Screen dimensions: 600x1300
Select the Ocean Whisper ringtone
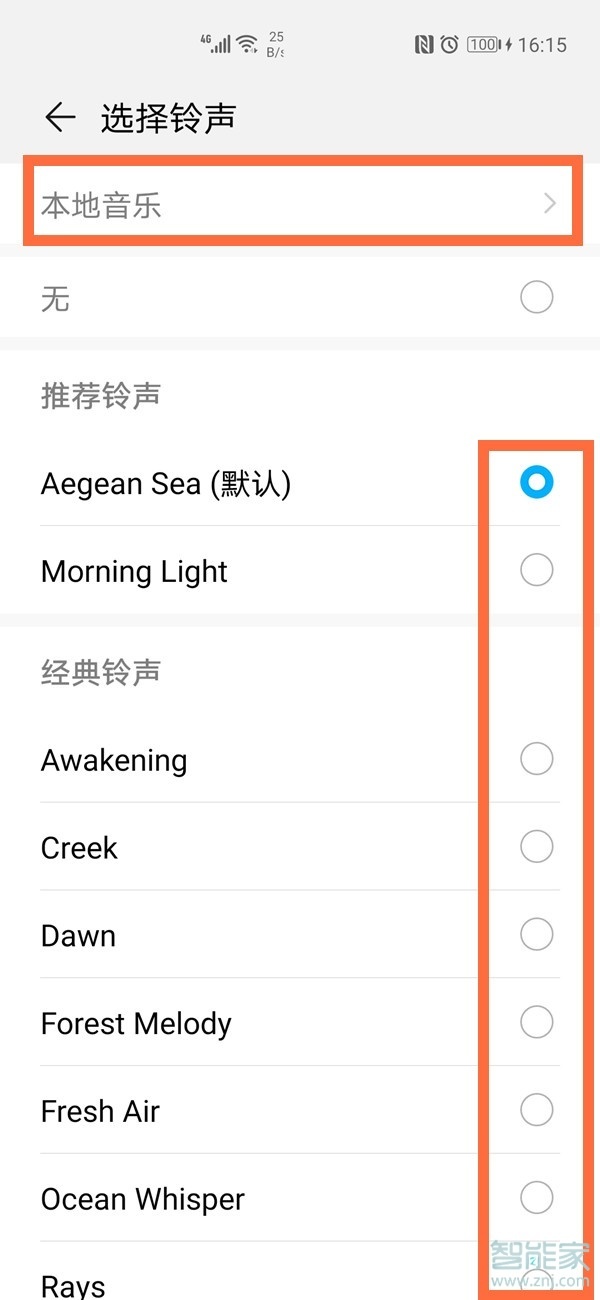click(x=537, y=1198)
